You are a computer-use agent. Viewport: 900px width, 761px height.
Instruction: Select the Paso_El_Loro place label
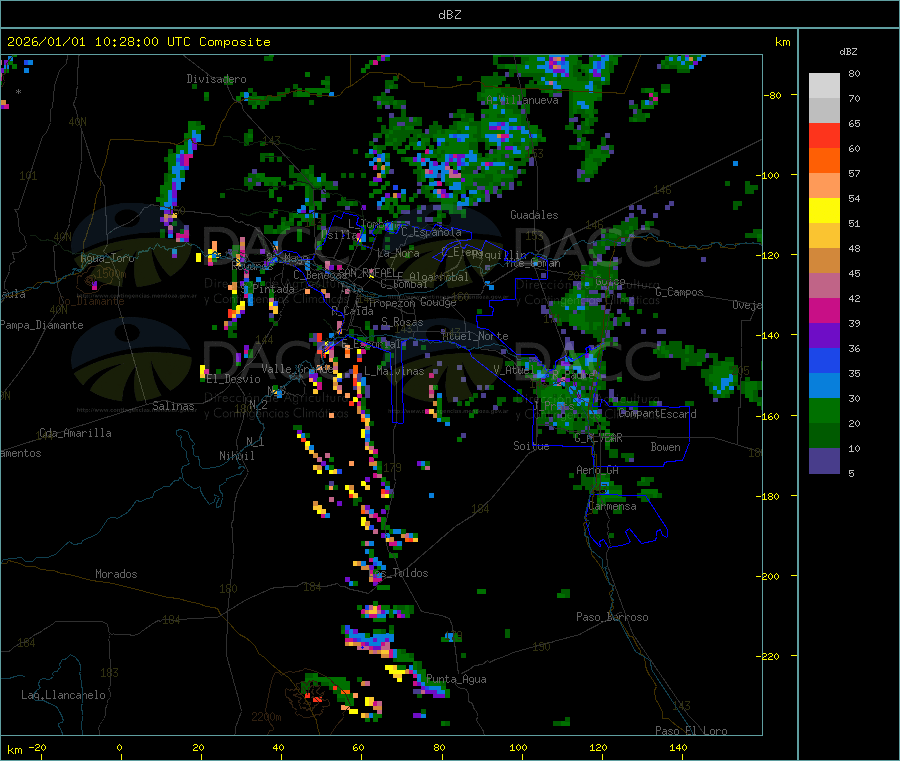pos(692,731)
